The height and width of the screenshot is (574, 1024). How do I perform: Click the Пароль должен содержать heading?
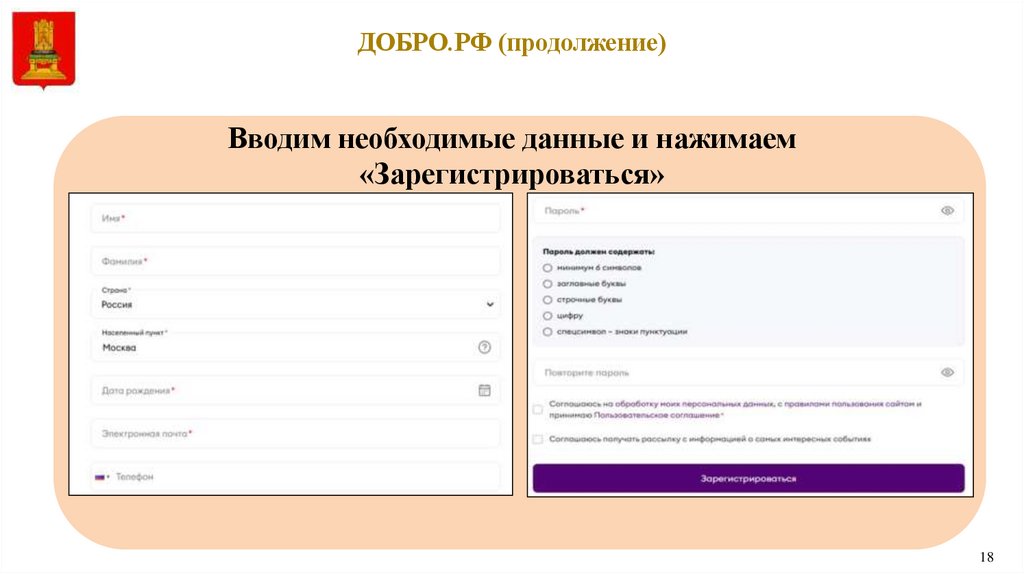(x=598, y=251)
